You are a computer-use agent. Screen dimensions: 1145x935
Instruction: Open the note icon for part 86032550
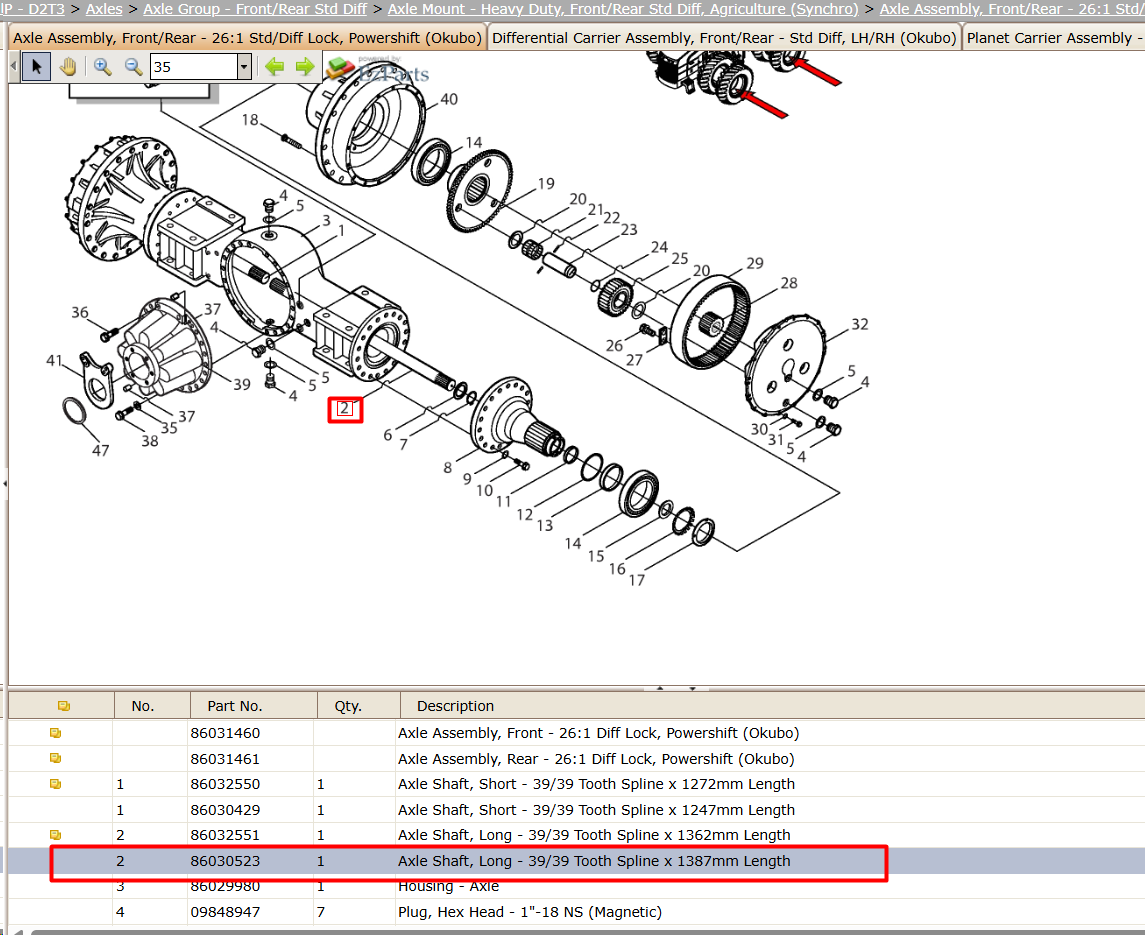(x=55, y=784)
